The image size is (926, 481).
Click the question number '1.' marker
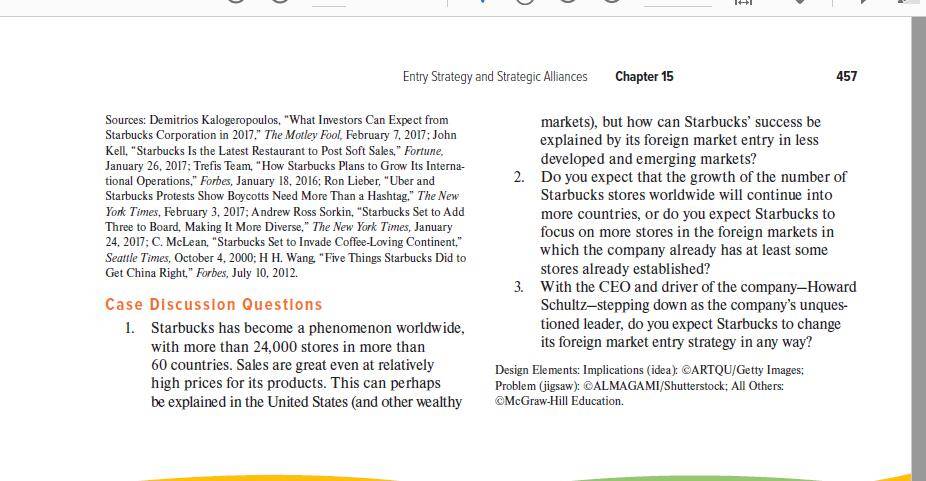point(131,328)
